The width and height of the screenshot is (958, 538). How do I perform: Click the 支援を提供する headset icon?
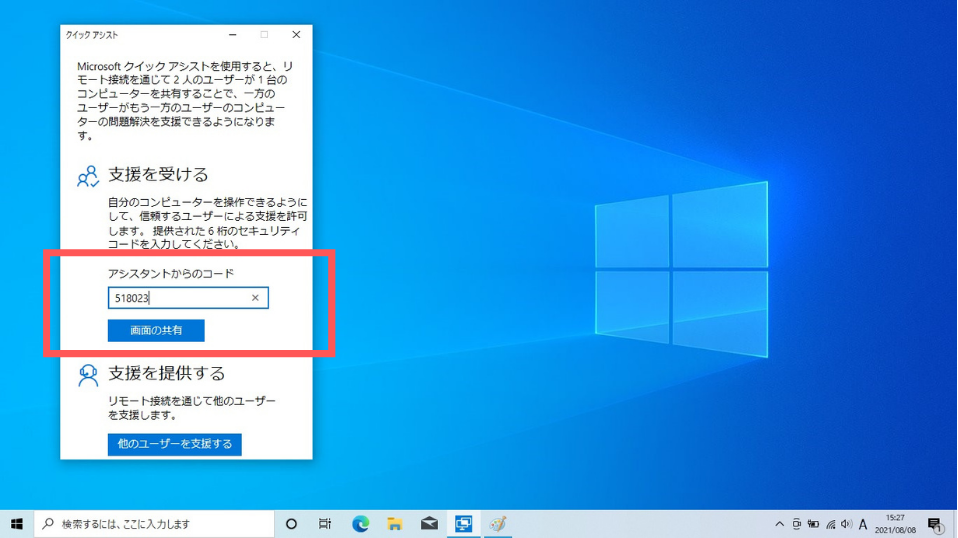coord(88,375)
